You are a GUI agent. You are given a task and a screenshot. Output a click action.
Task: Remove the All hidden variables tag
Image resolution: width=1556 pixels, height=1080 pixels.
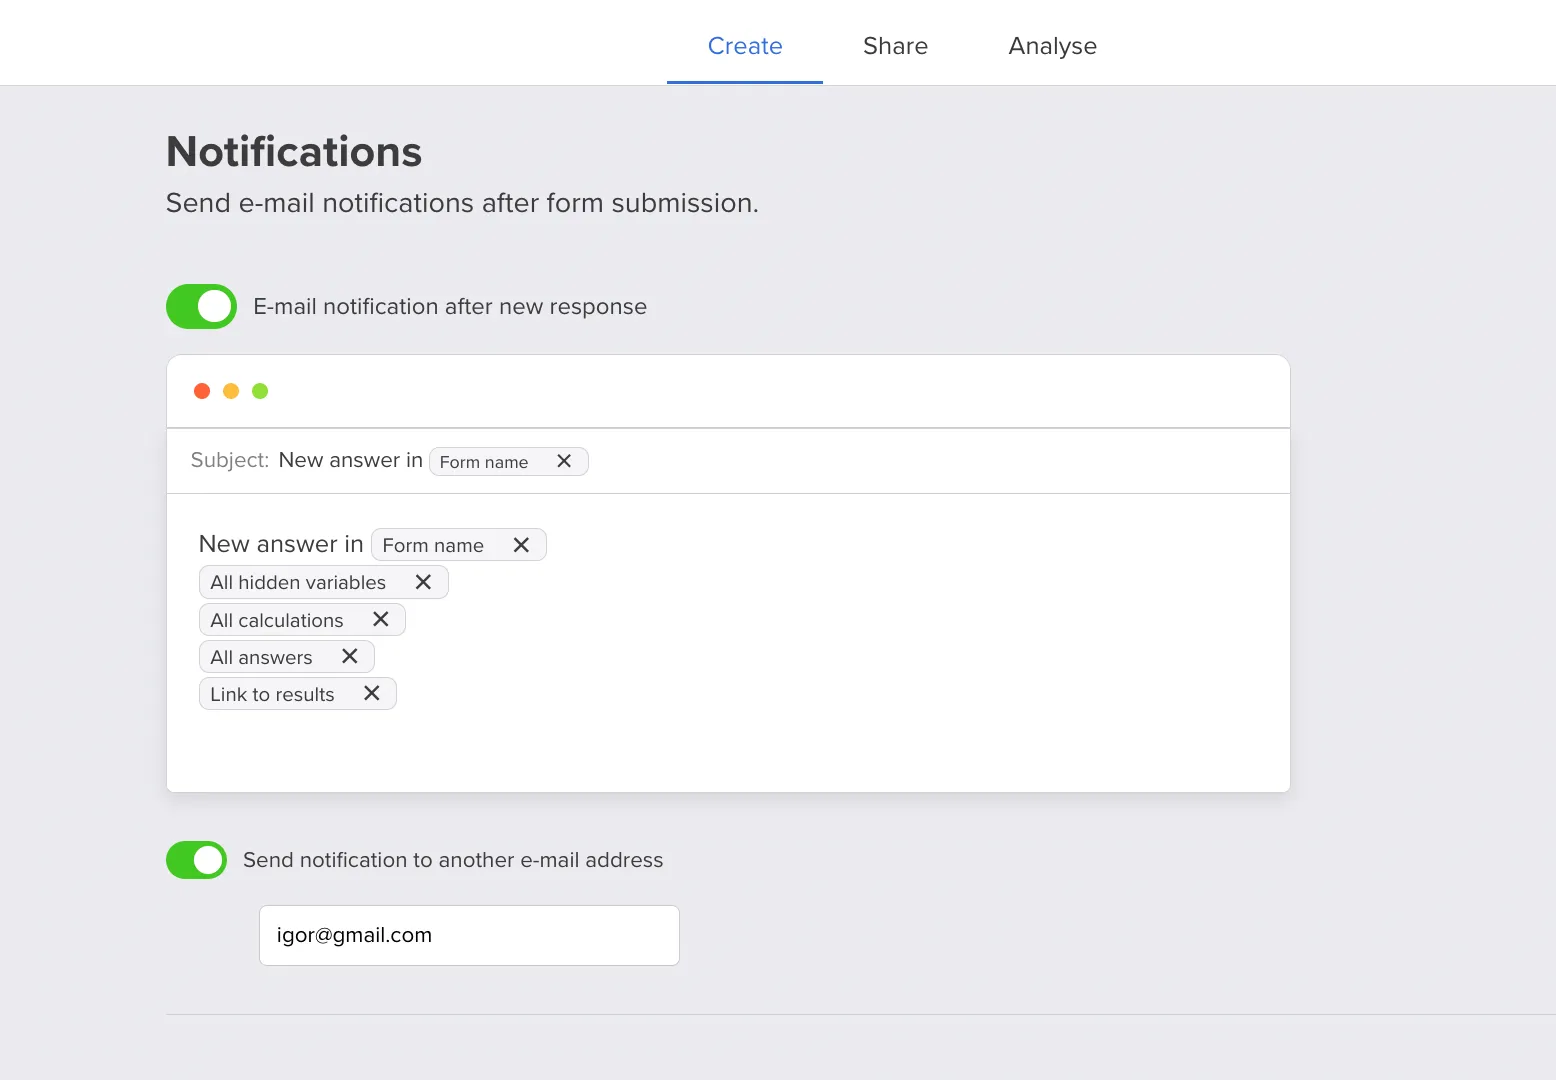coord(423,581)
